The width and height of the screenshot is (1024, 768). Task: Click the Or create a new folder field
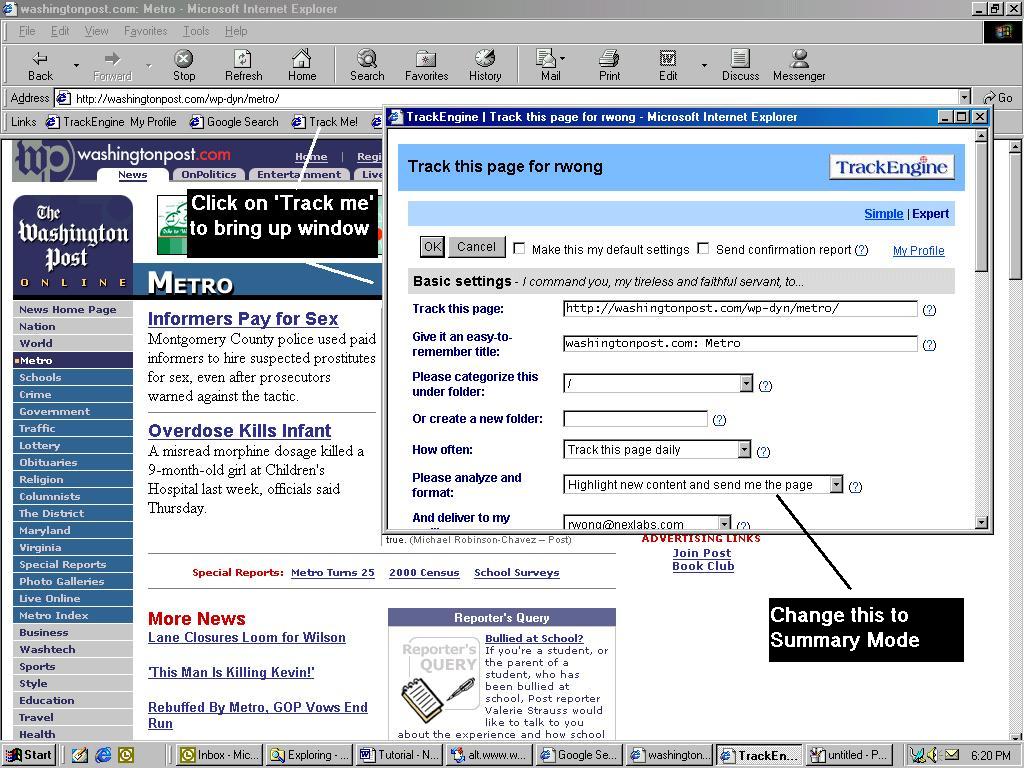(x=635, y=419)
